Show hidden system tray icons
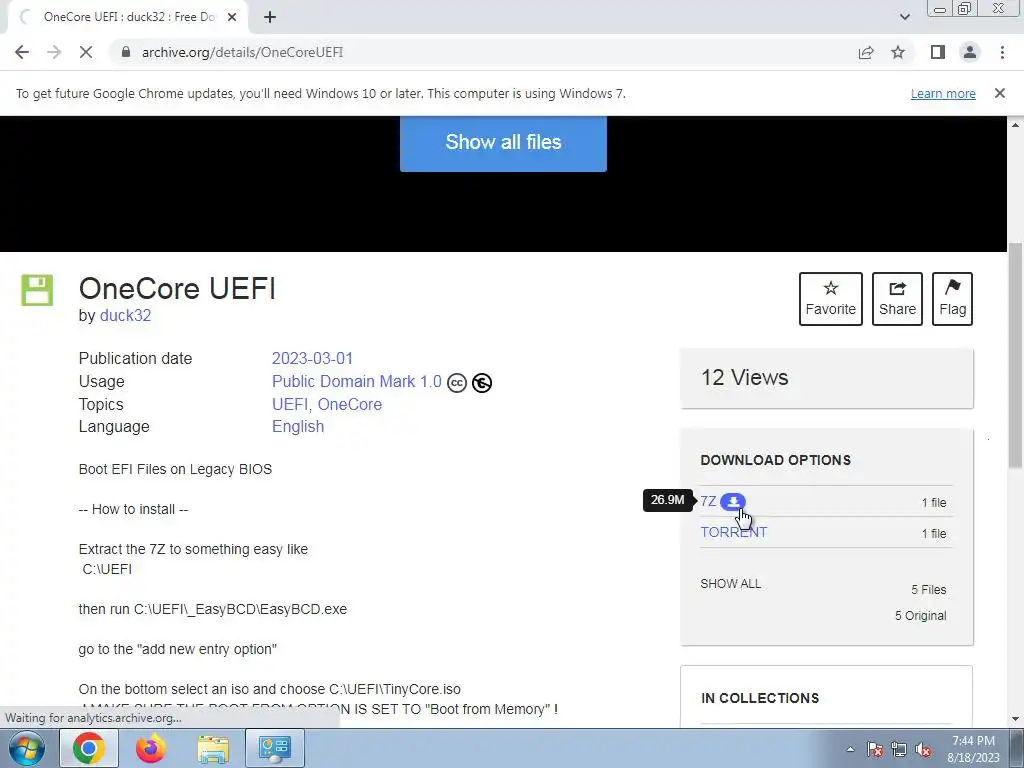1024x768 pixels. 850,749
